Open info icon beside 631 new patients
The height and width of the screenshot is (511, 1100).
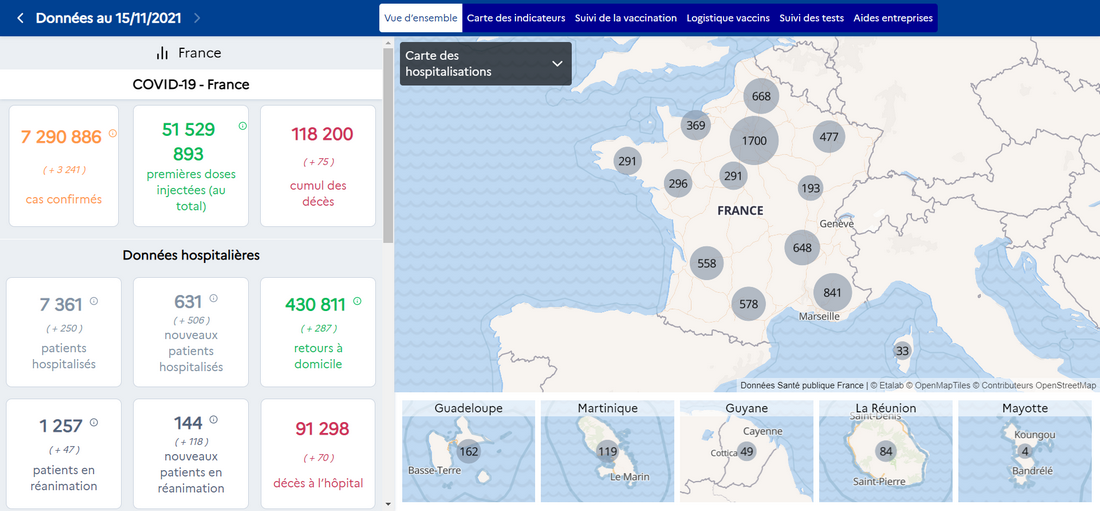pyautogui.click(x=213, y=298)
